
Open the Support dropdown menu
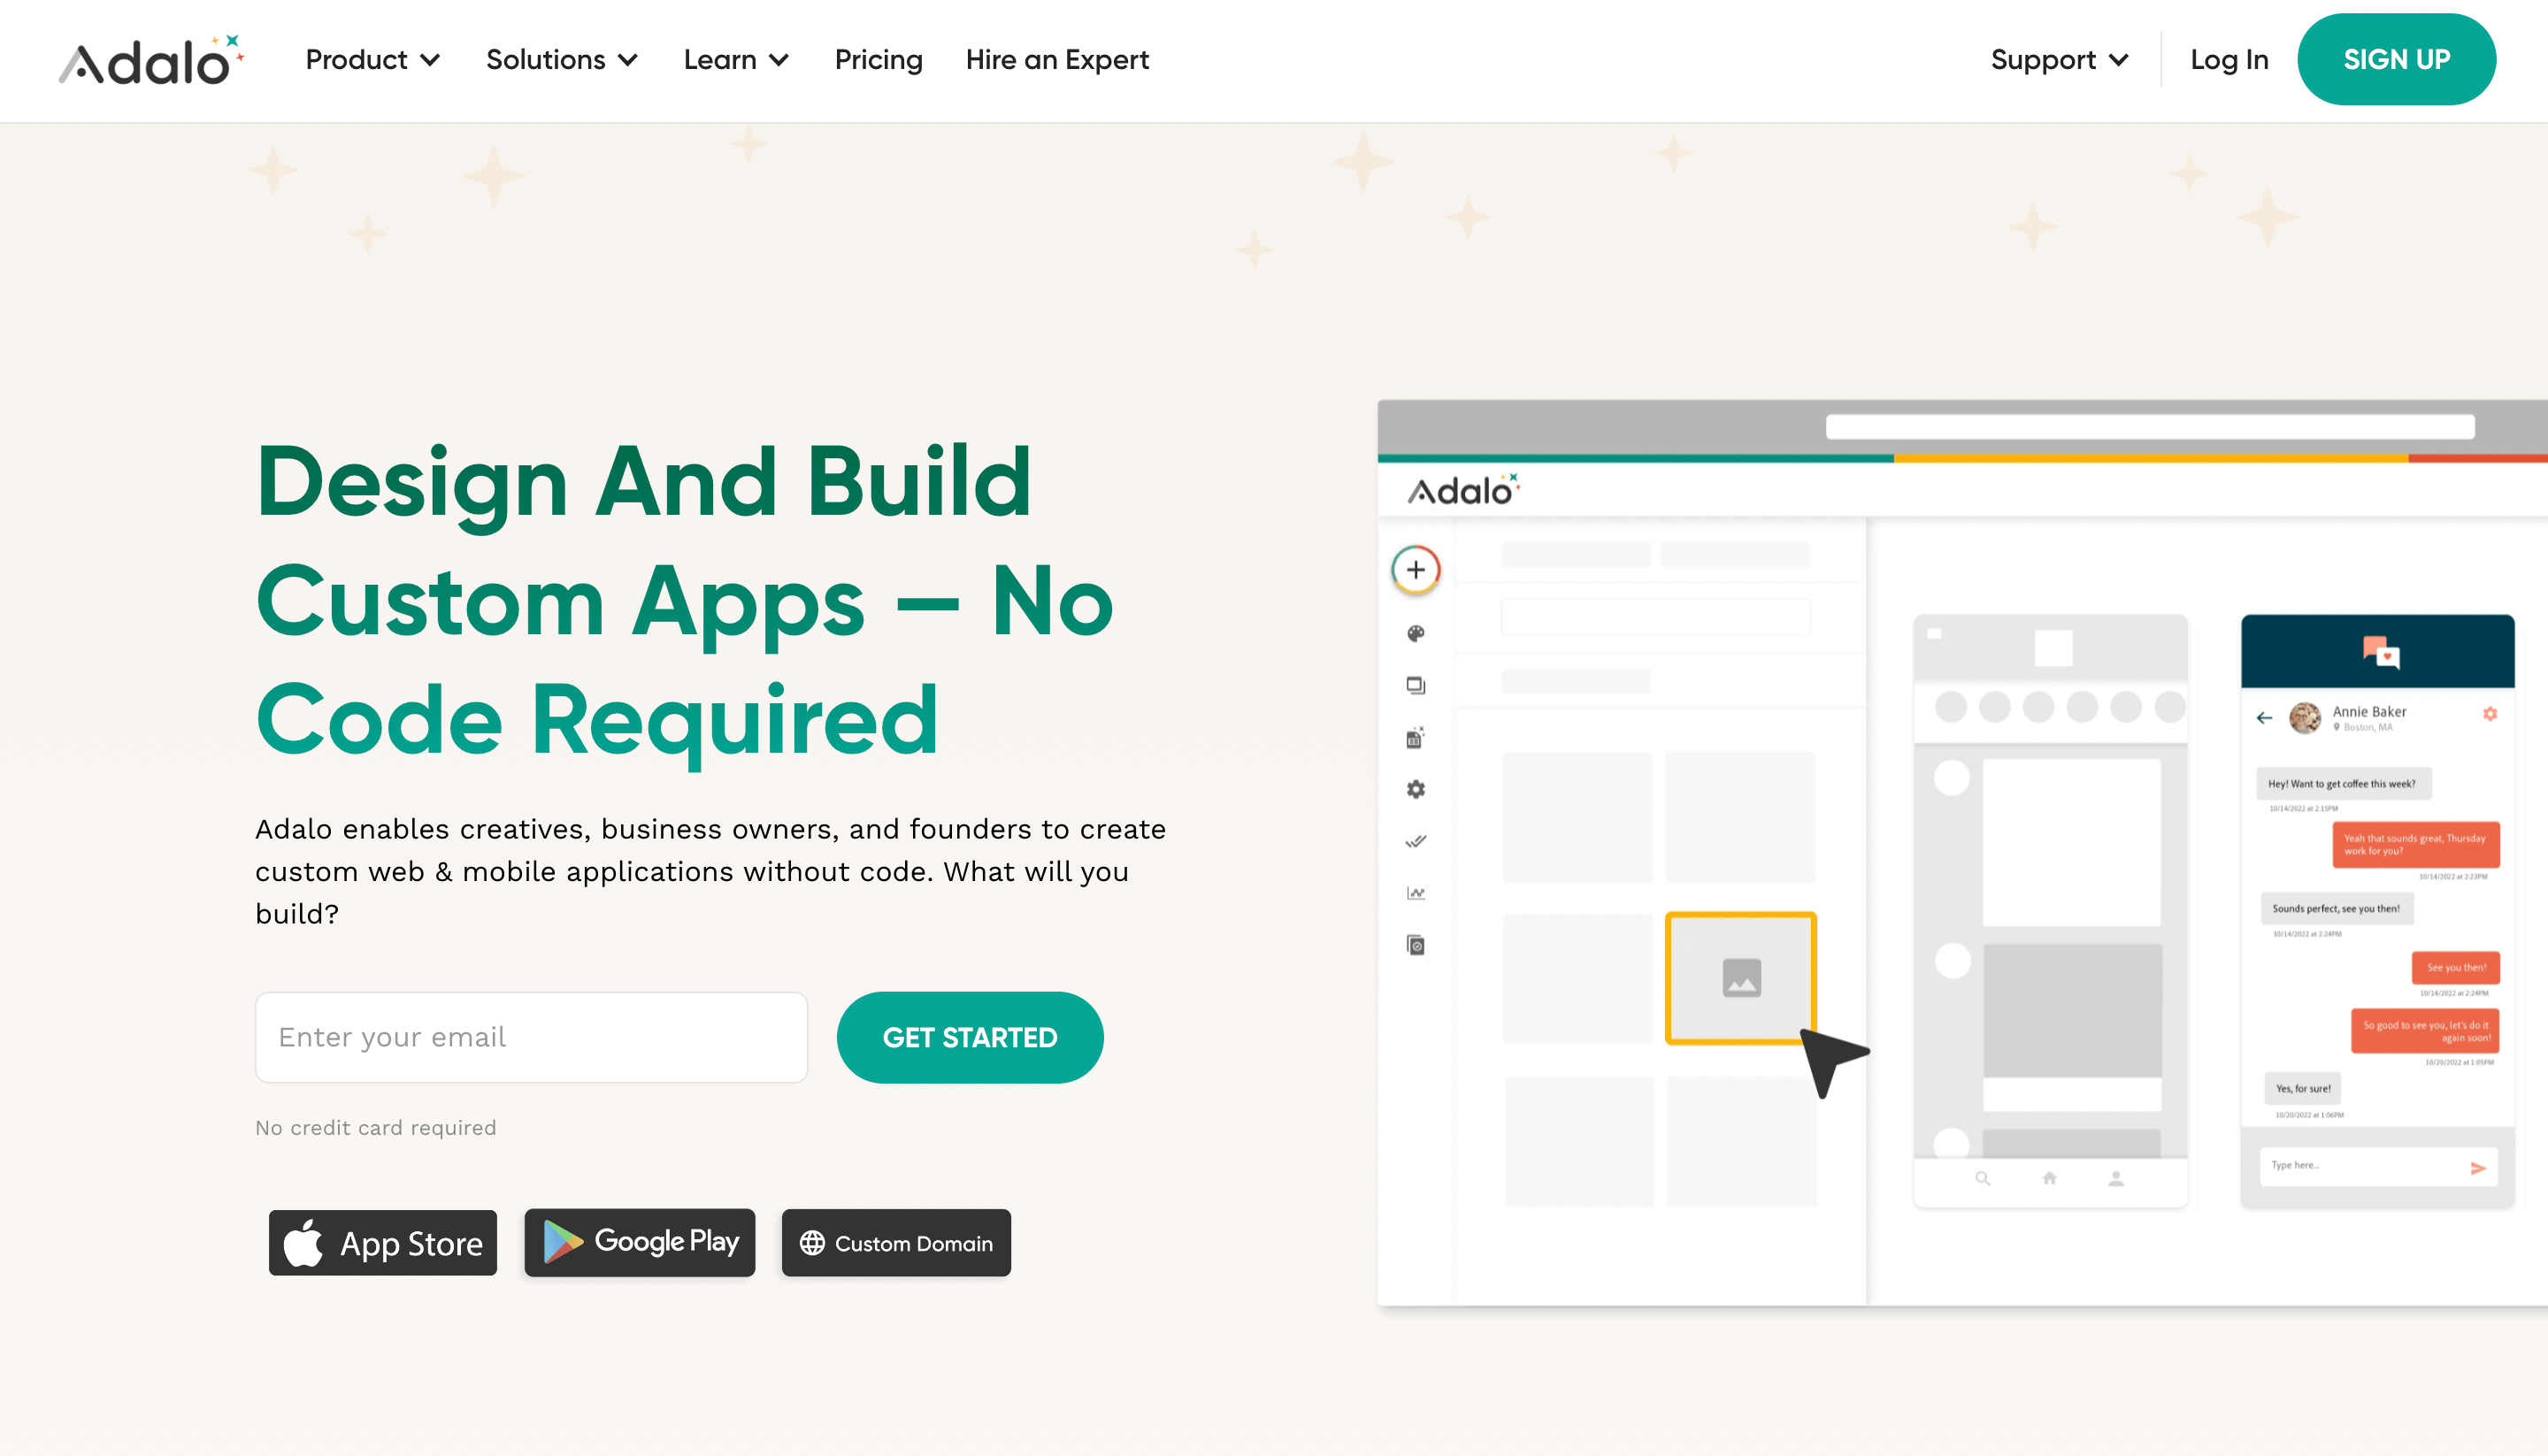tap(2059, 60)
